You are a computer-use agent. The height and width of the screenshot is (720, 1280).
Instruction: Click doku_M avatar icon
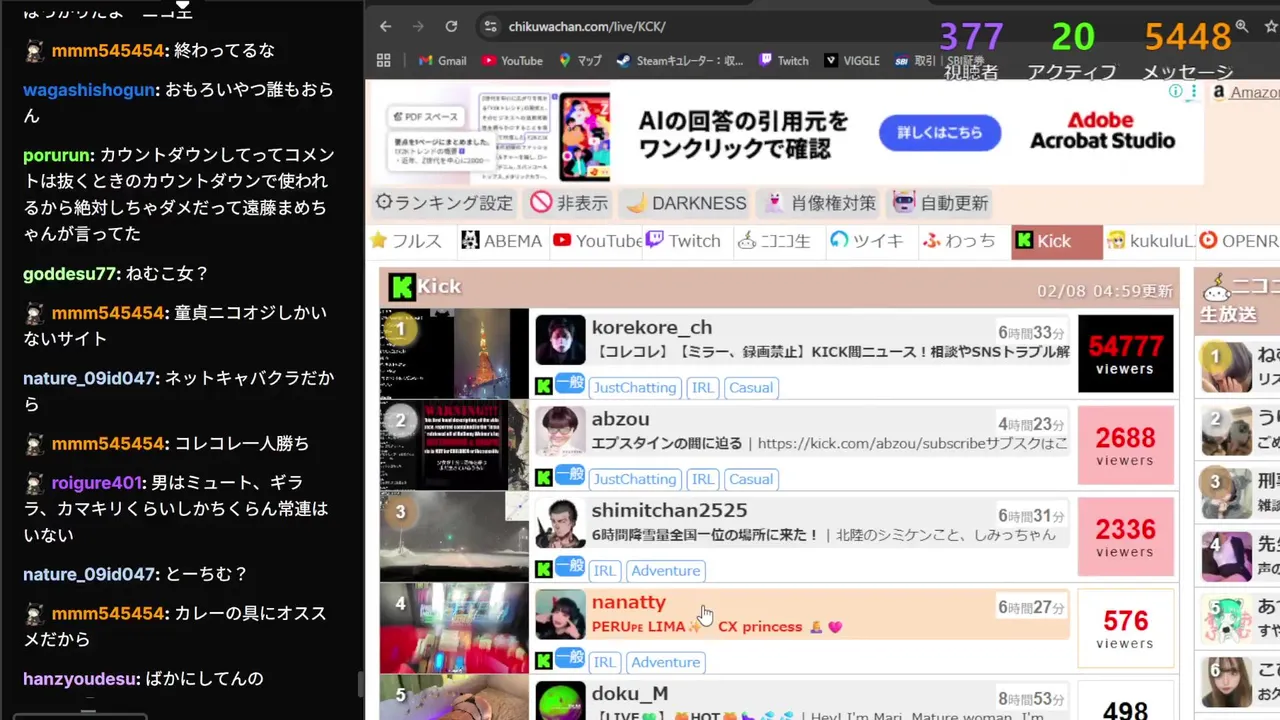pyautogui.click(x=560, y=702)
